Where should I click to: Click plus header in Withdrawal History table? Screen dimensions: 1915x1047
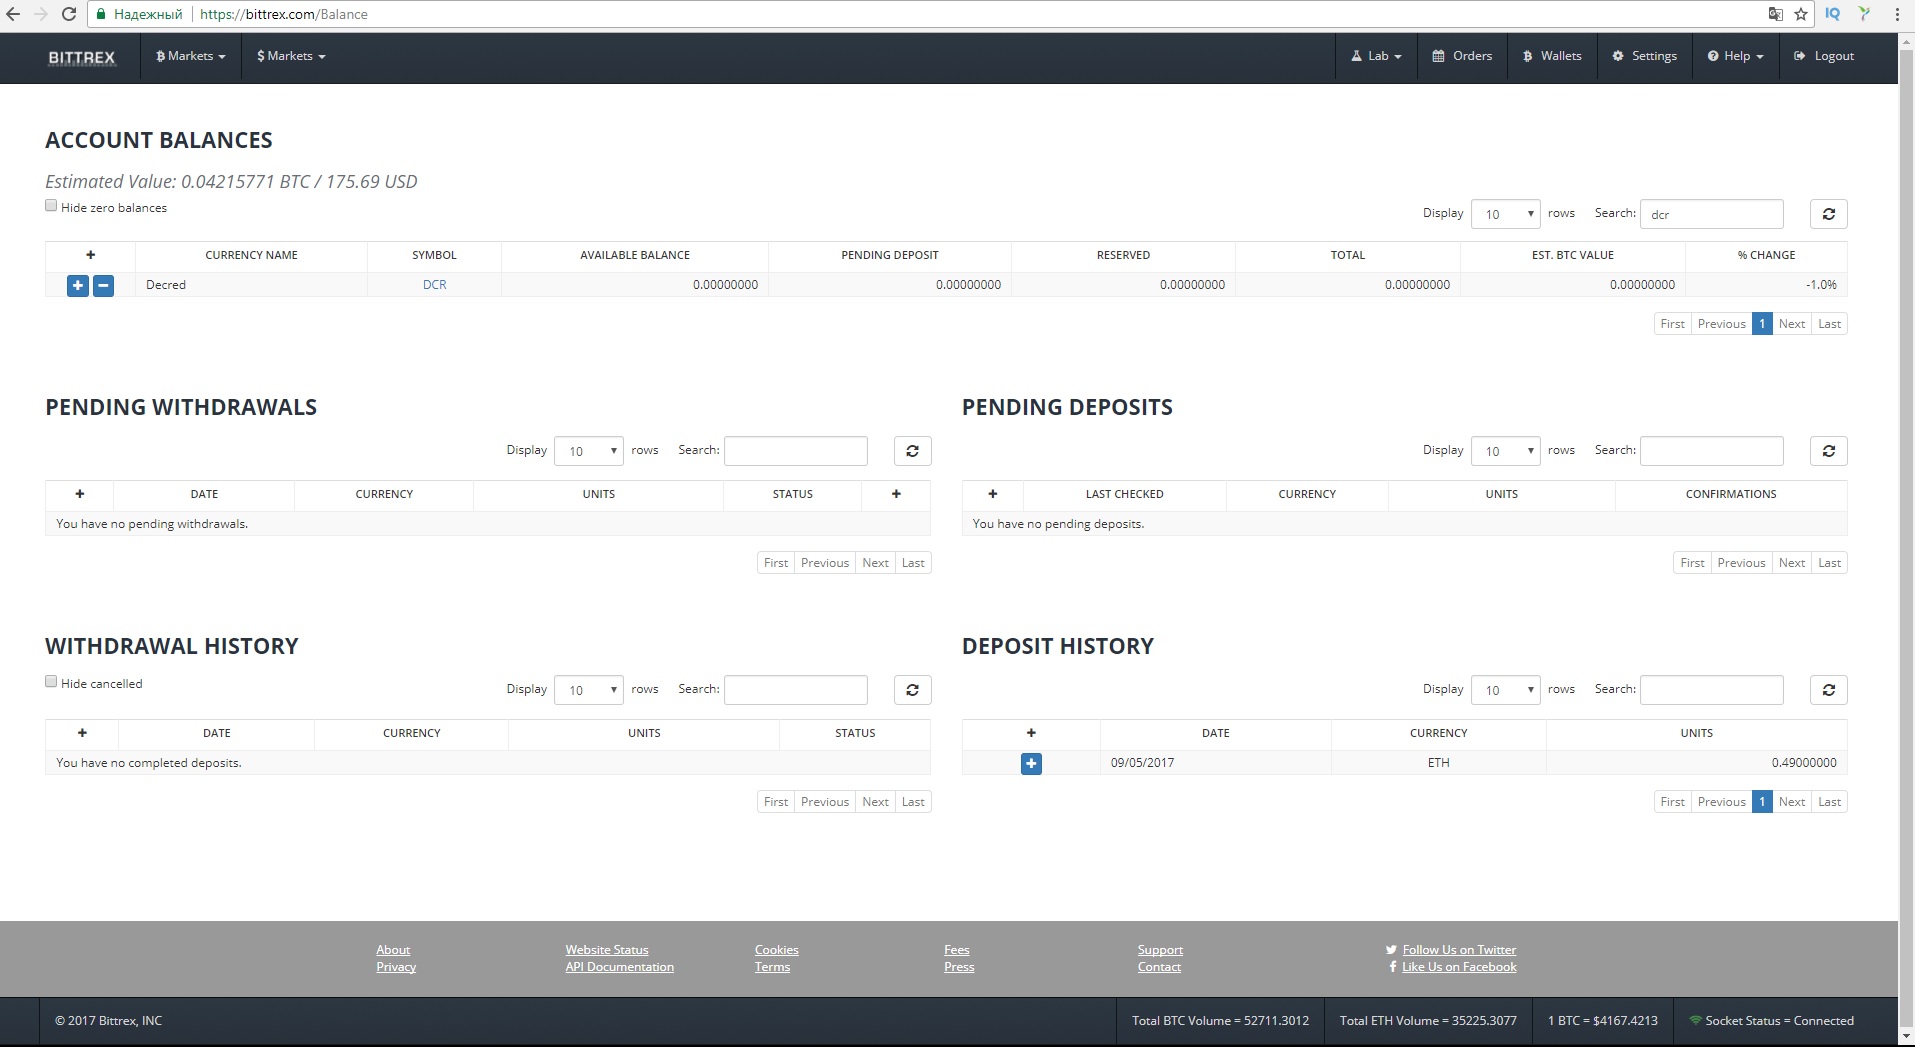coord(82,733)
